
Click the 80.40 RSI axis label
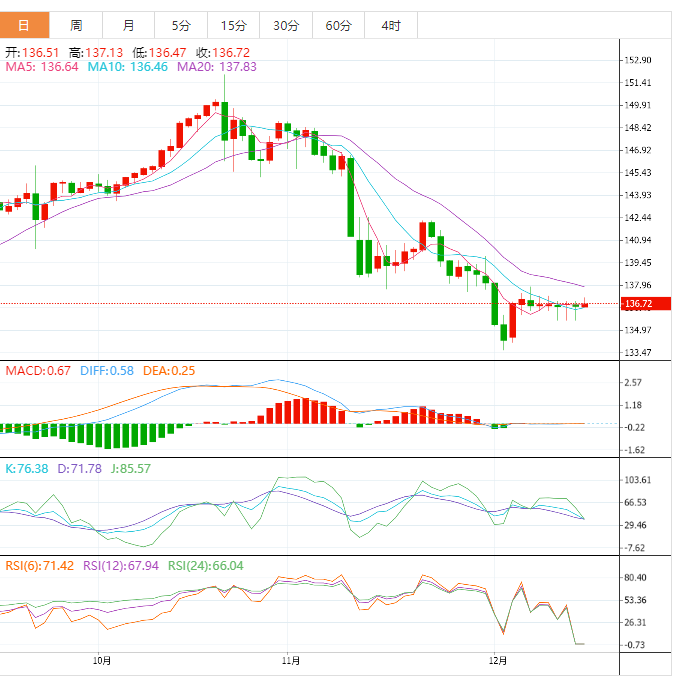click(x=636, y=578)
